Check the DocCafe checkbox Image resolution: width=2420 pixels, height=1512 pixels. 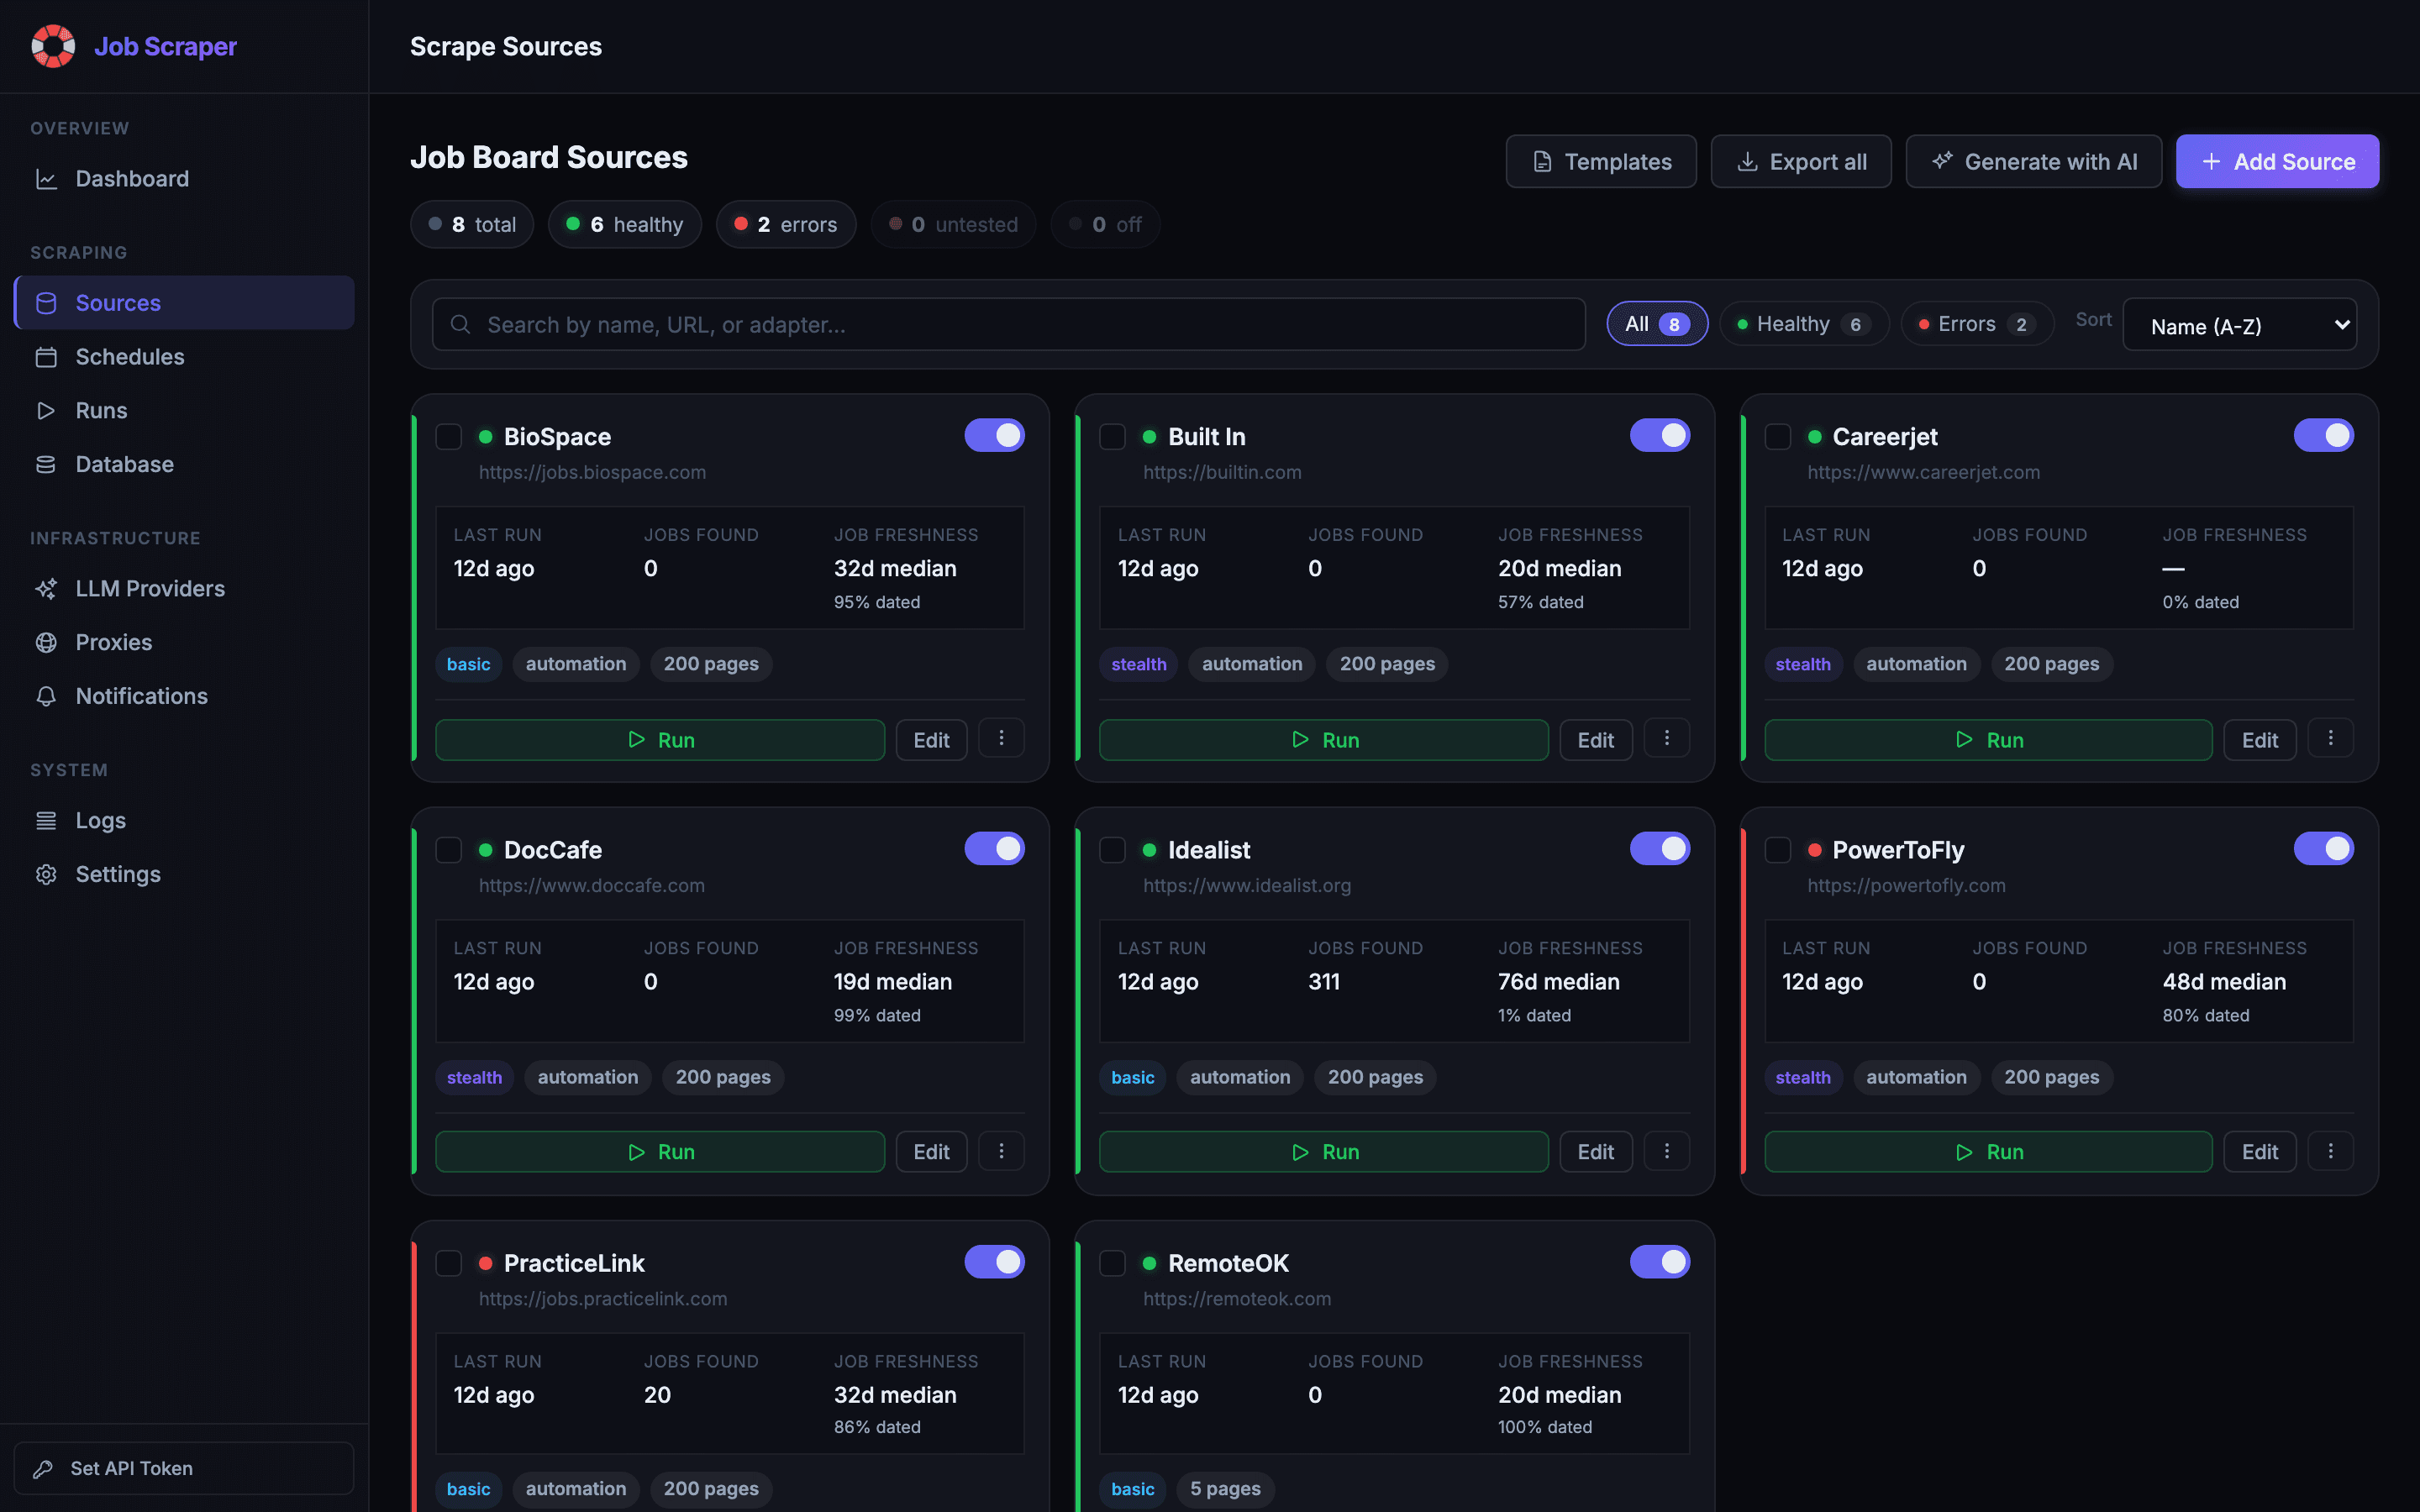tap(449, 850)
